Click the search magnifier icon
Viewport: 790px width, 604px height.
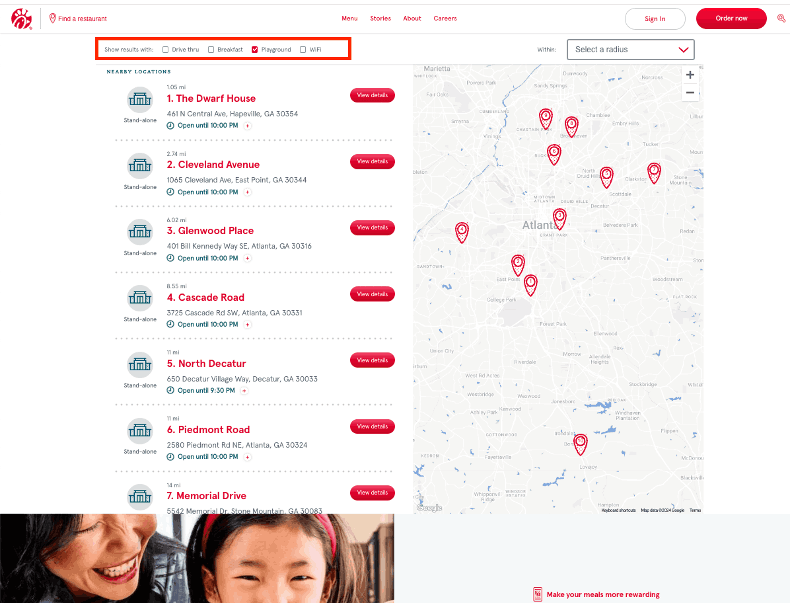(x=781, y=18)
